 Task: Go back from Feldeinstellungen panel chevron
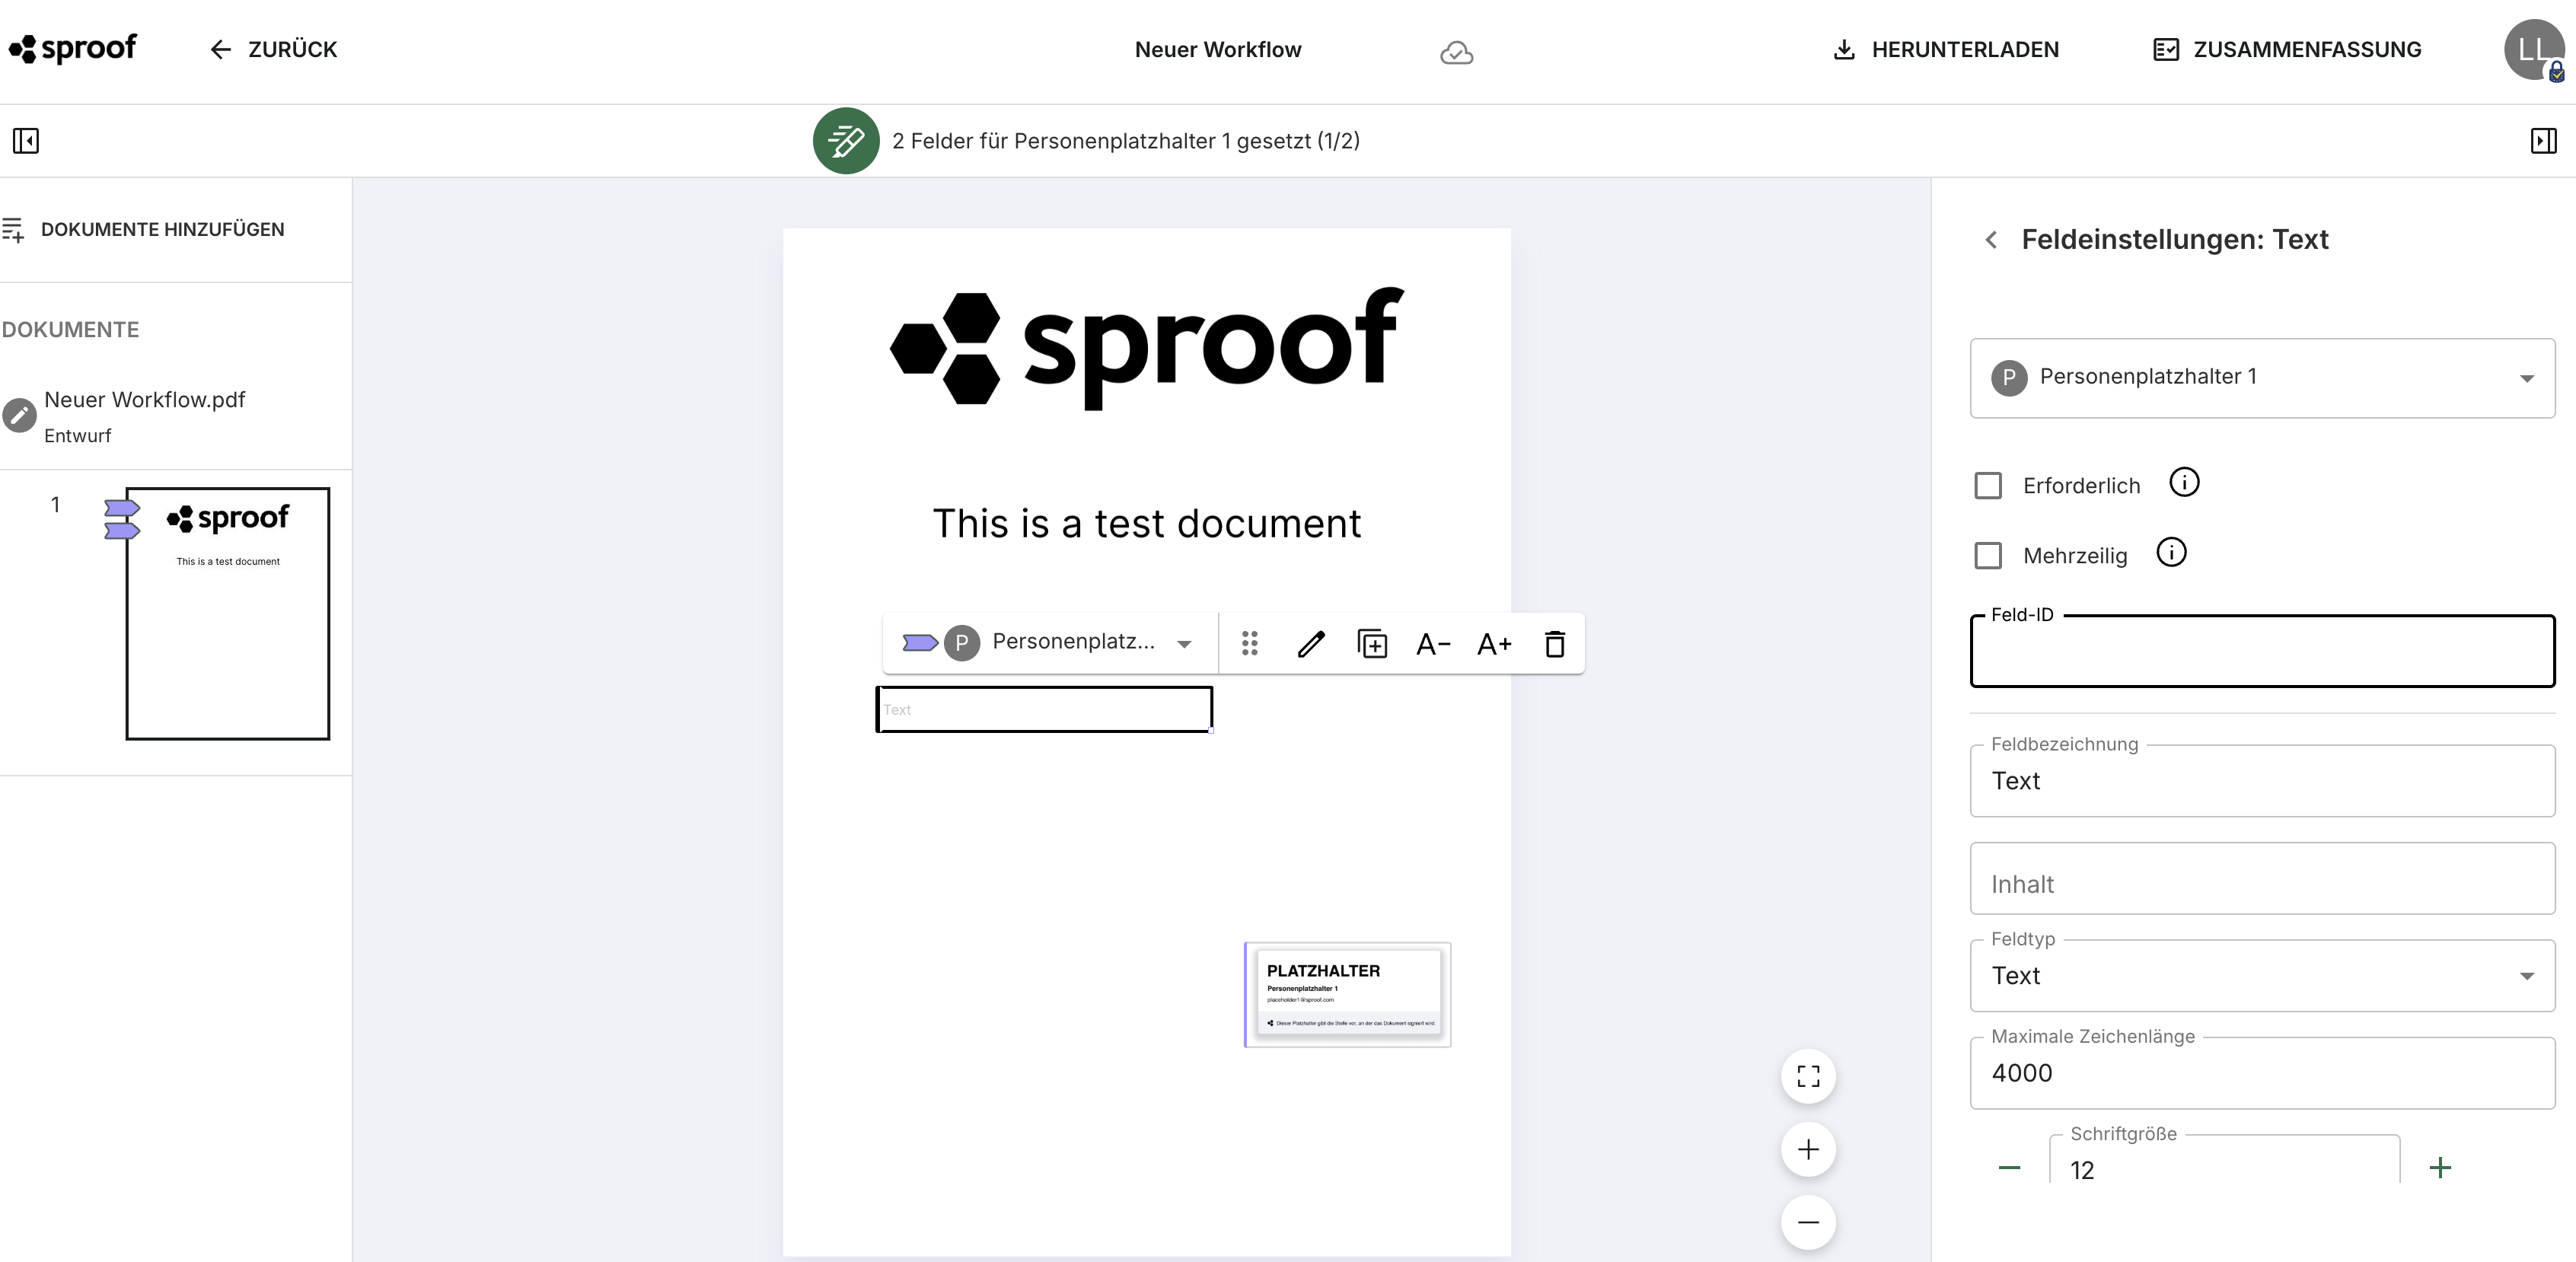(1991, 240)
